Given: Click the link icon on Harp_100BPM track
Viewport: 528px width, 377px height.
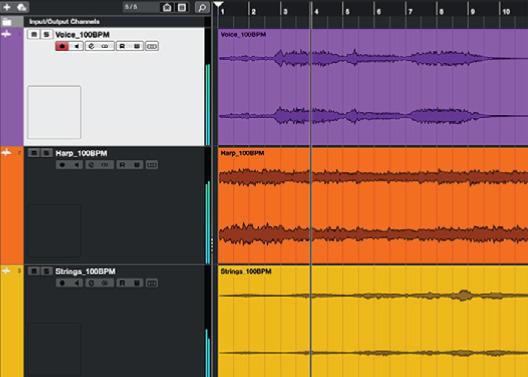Looking at the screenshot, I should coord(106,165).
